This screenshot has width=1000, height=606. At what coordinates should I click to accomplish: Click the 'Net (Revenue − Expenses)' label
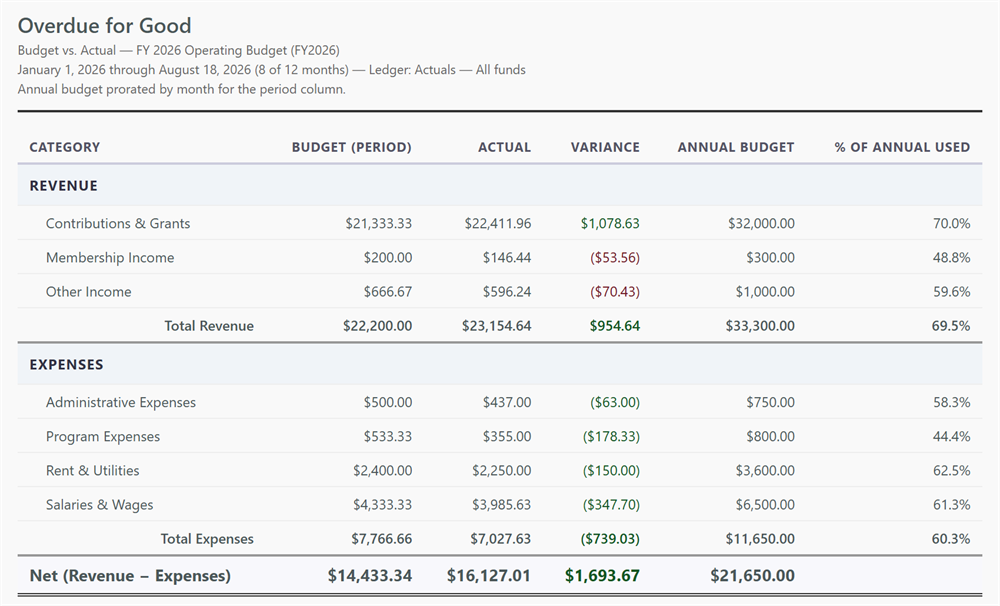(x=130, y=575)
